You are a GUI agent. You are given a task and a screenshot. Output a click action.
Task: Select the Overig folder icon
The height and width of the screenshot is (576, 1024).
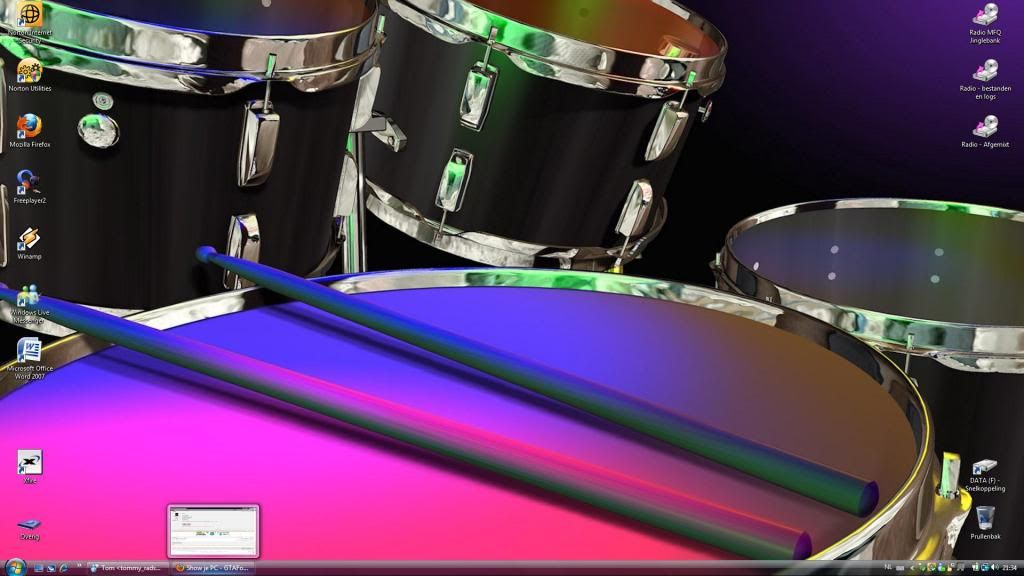pos(29,529)
